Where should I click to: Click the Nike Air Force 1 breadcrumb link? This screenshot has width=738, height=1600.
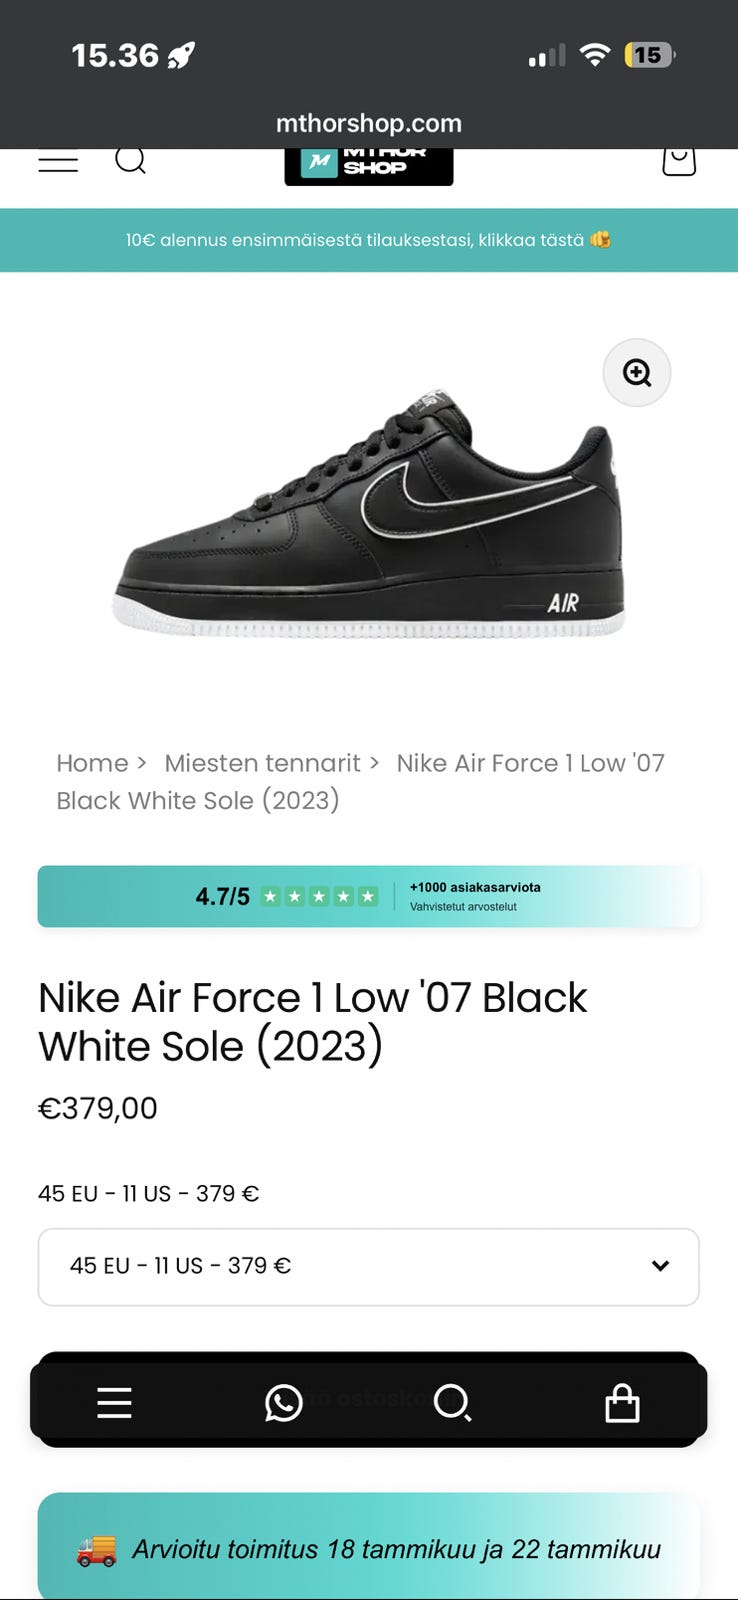tap(529, 763)
